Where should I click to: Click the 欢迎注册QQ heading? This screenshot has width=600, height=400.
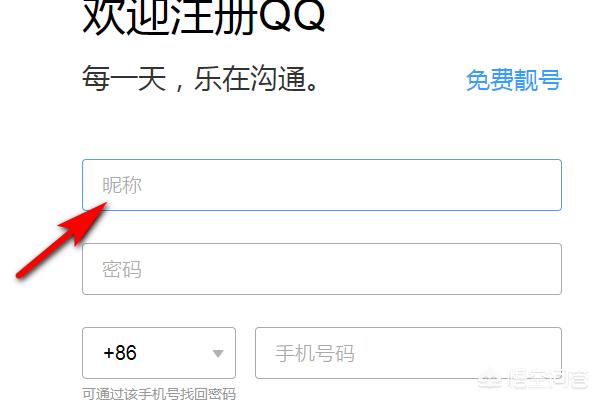pos(204,16)
